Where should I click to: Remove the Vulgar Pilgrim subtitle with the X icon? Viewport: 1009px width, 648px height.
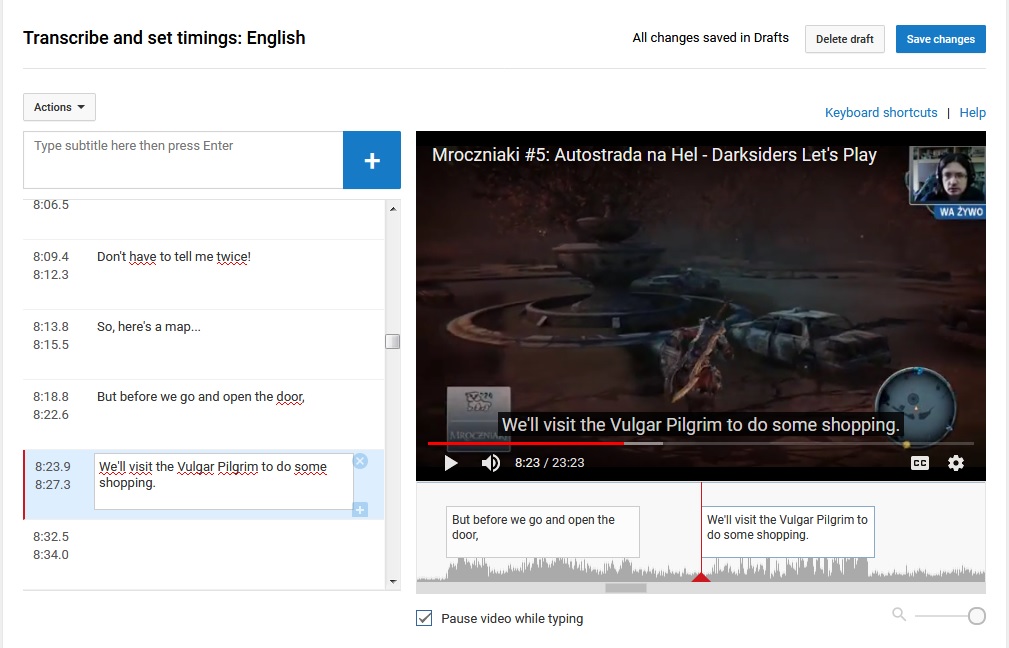pos(360,461)
